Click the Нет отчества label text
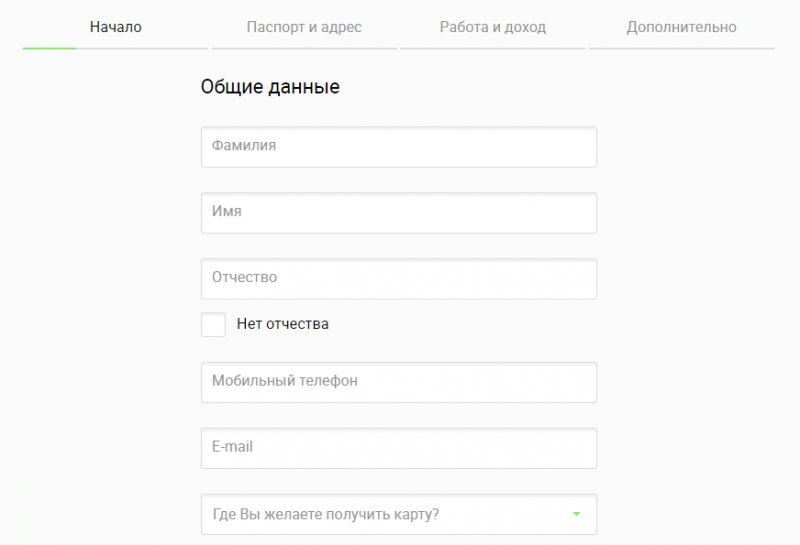This screenshot has height=545, width=800. point(282,324)
